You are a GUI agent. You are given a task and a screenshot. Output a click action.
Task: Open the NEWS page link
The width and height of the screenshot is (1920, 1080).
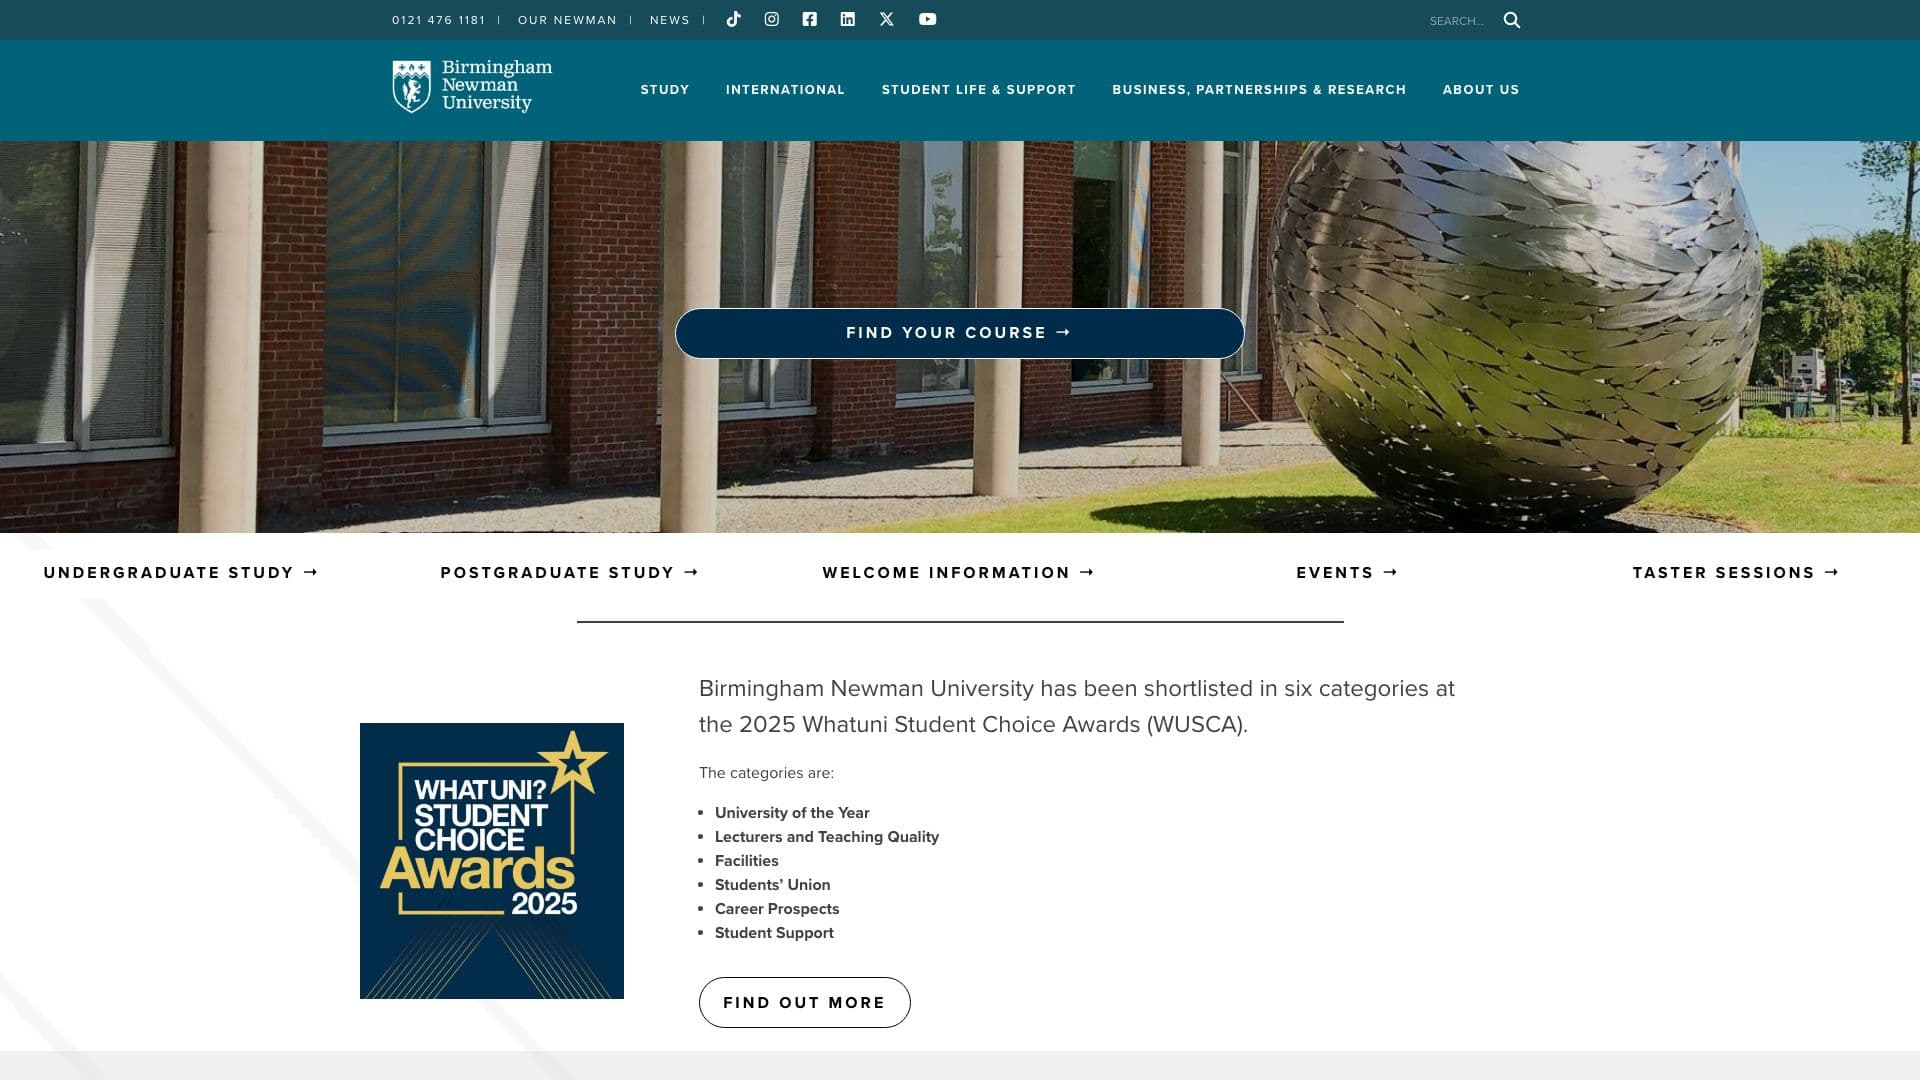(670, 19)
